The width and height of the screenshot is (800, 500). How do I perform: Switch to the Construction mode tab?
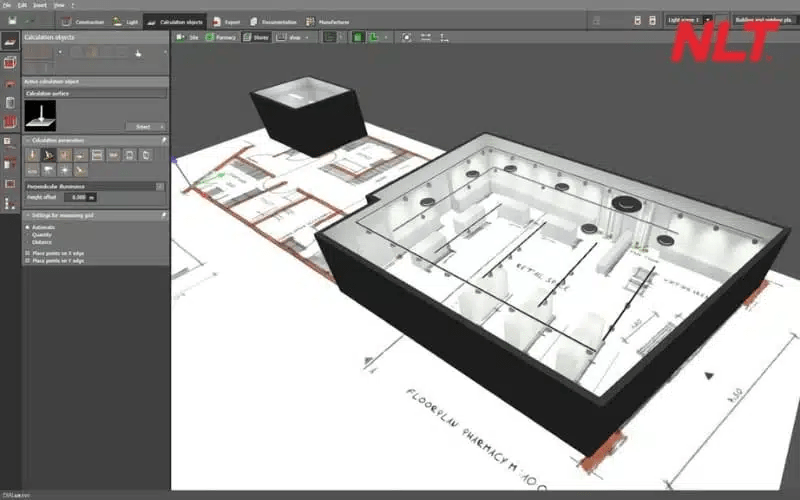(78, 20)
